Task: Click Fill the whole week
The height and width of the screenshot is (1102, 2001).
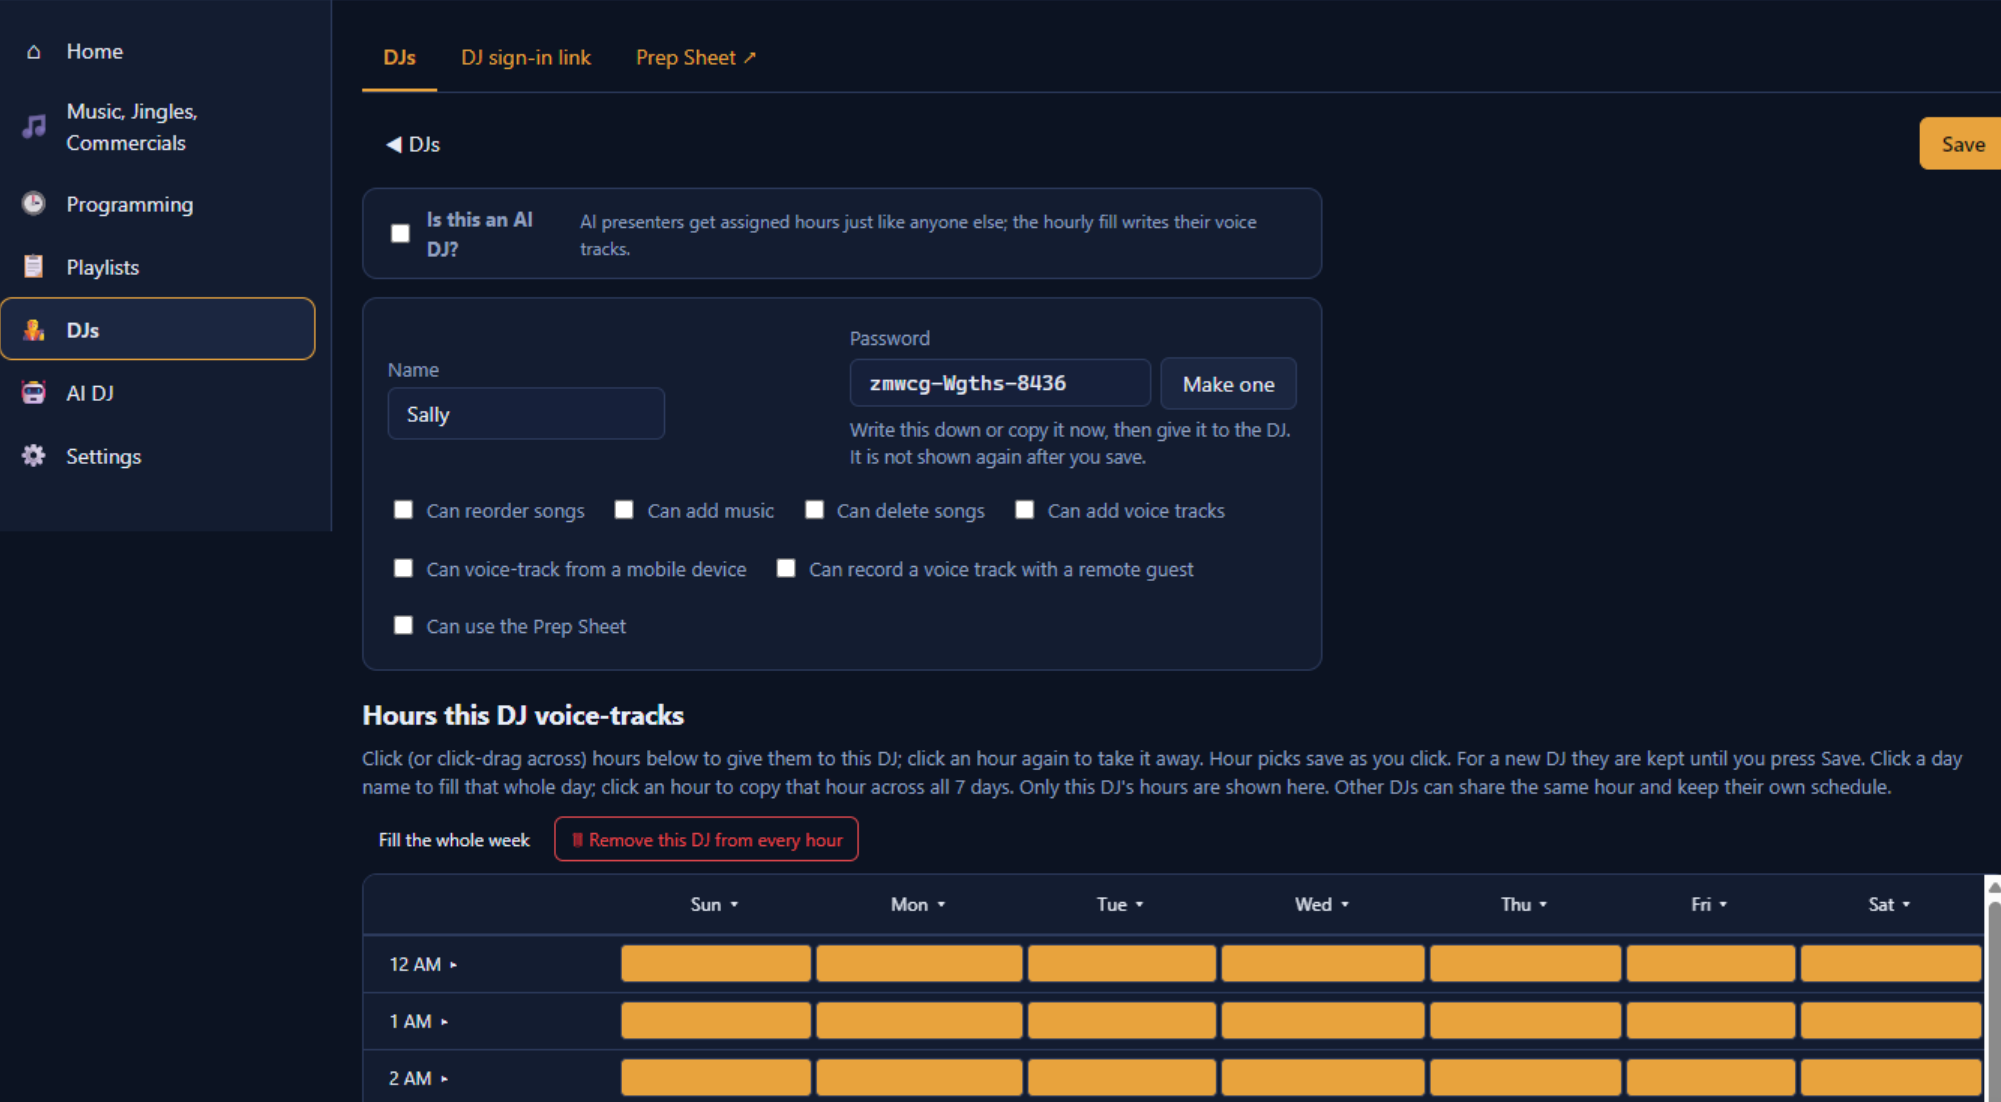Action: (454, 840)
